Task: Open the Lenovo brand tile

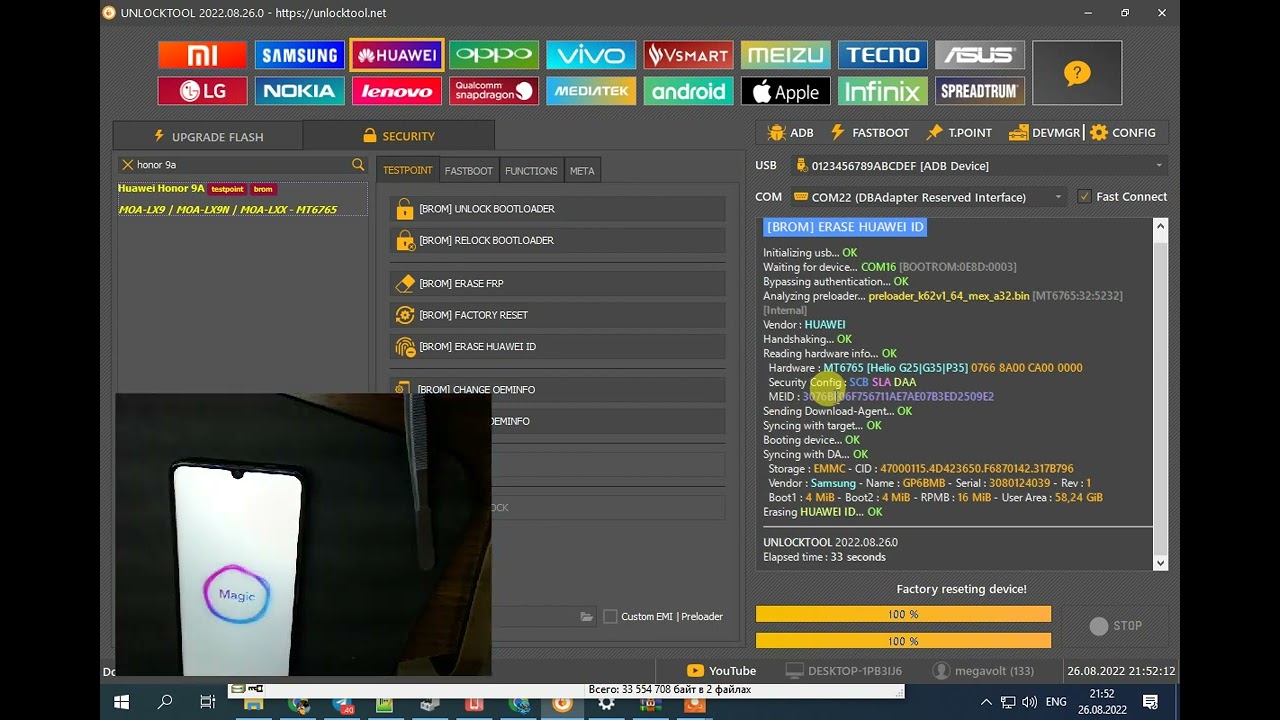Action: (397, 91)
